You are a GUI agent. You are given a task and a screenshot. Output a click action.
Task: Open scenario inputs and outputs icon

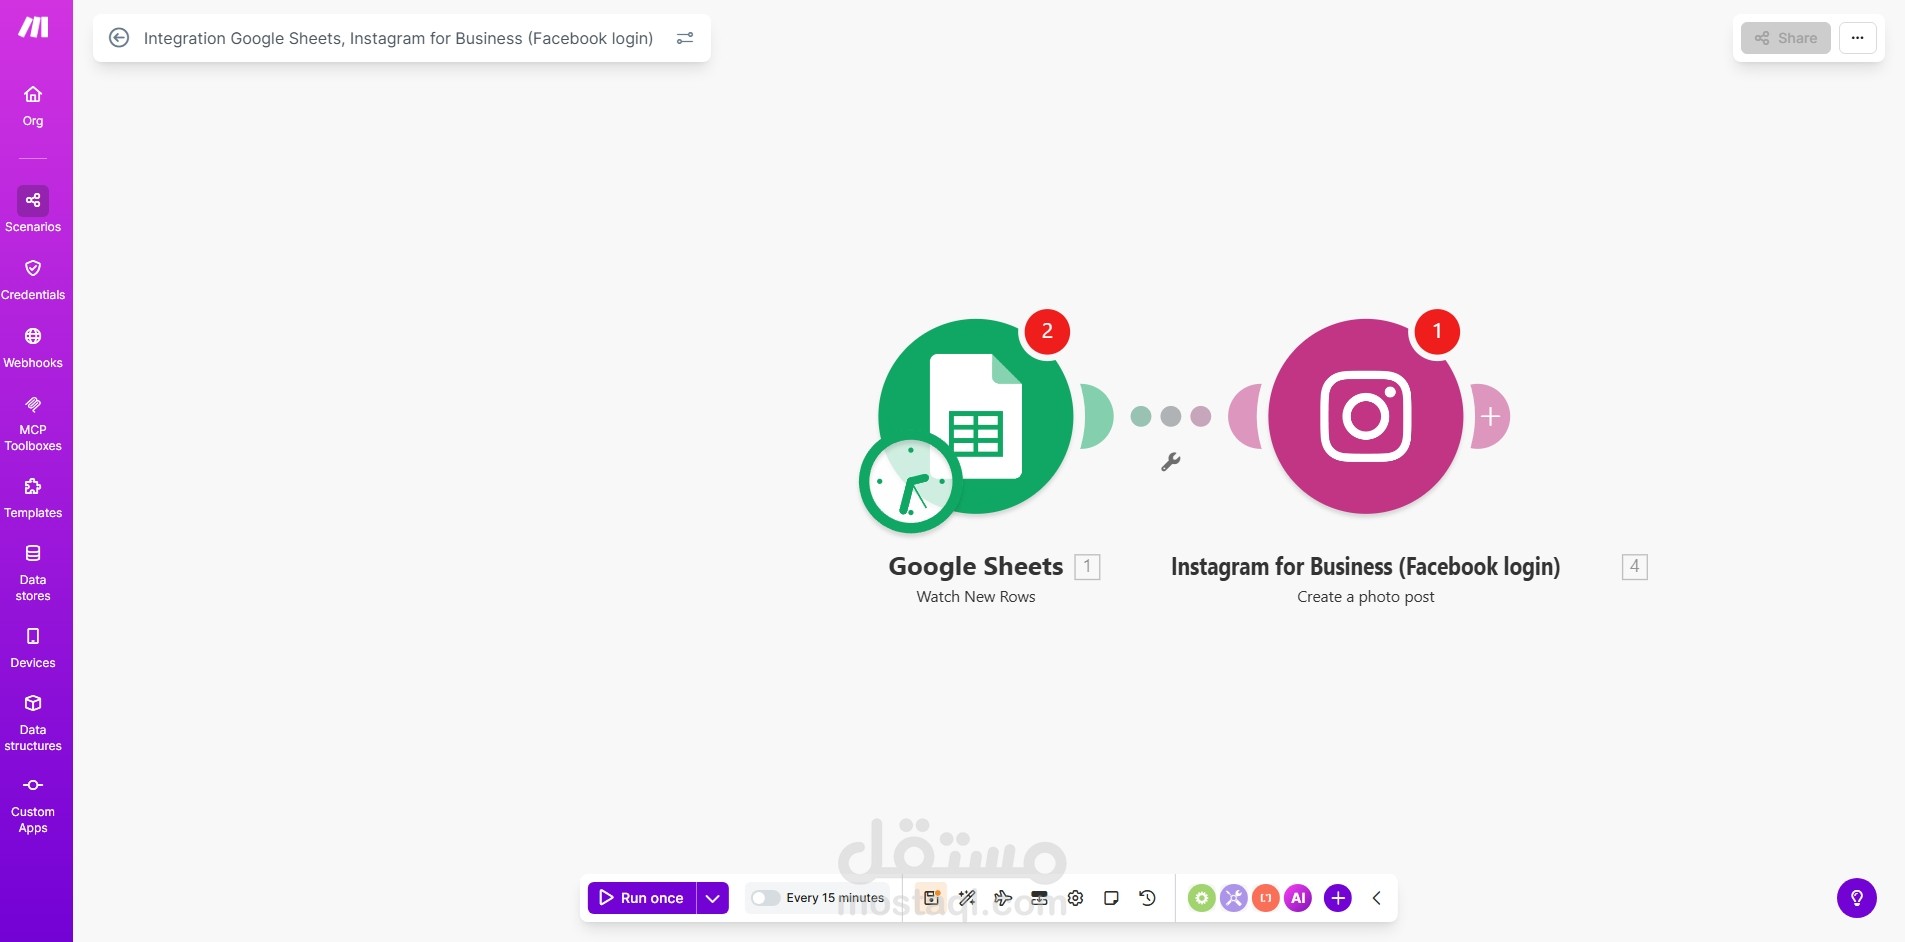coord(1039,898)
